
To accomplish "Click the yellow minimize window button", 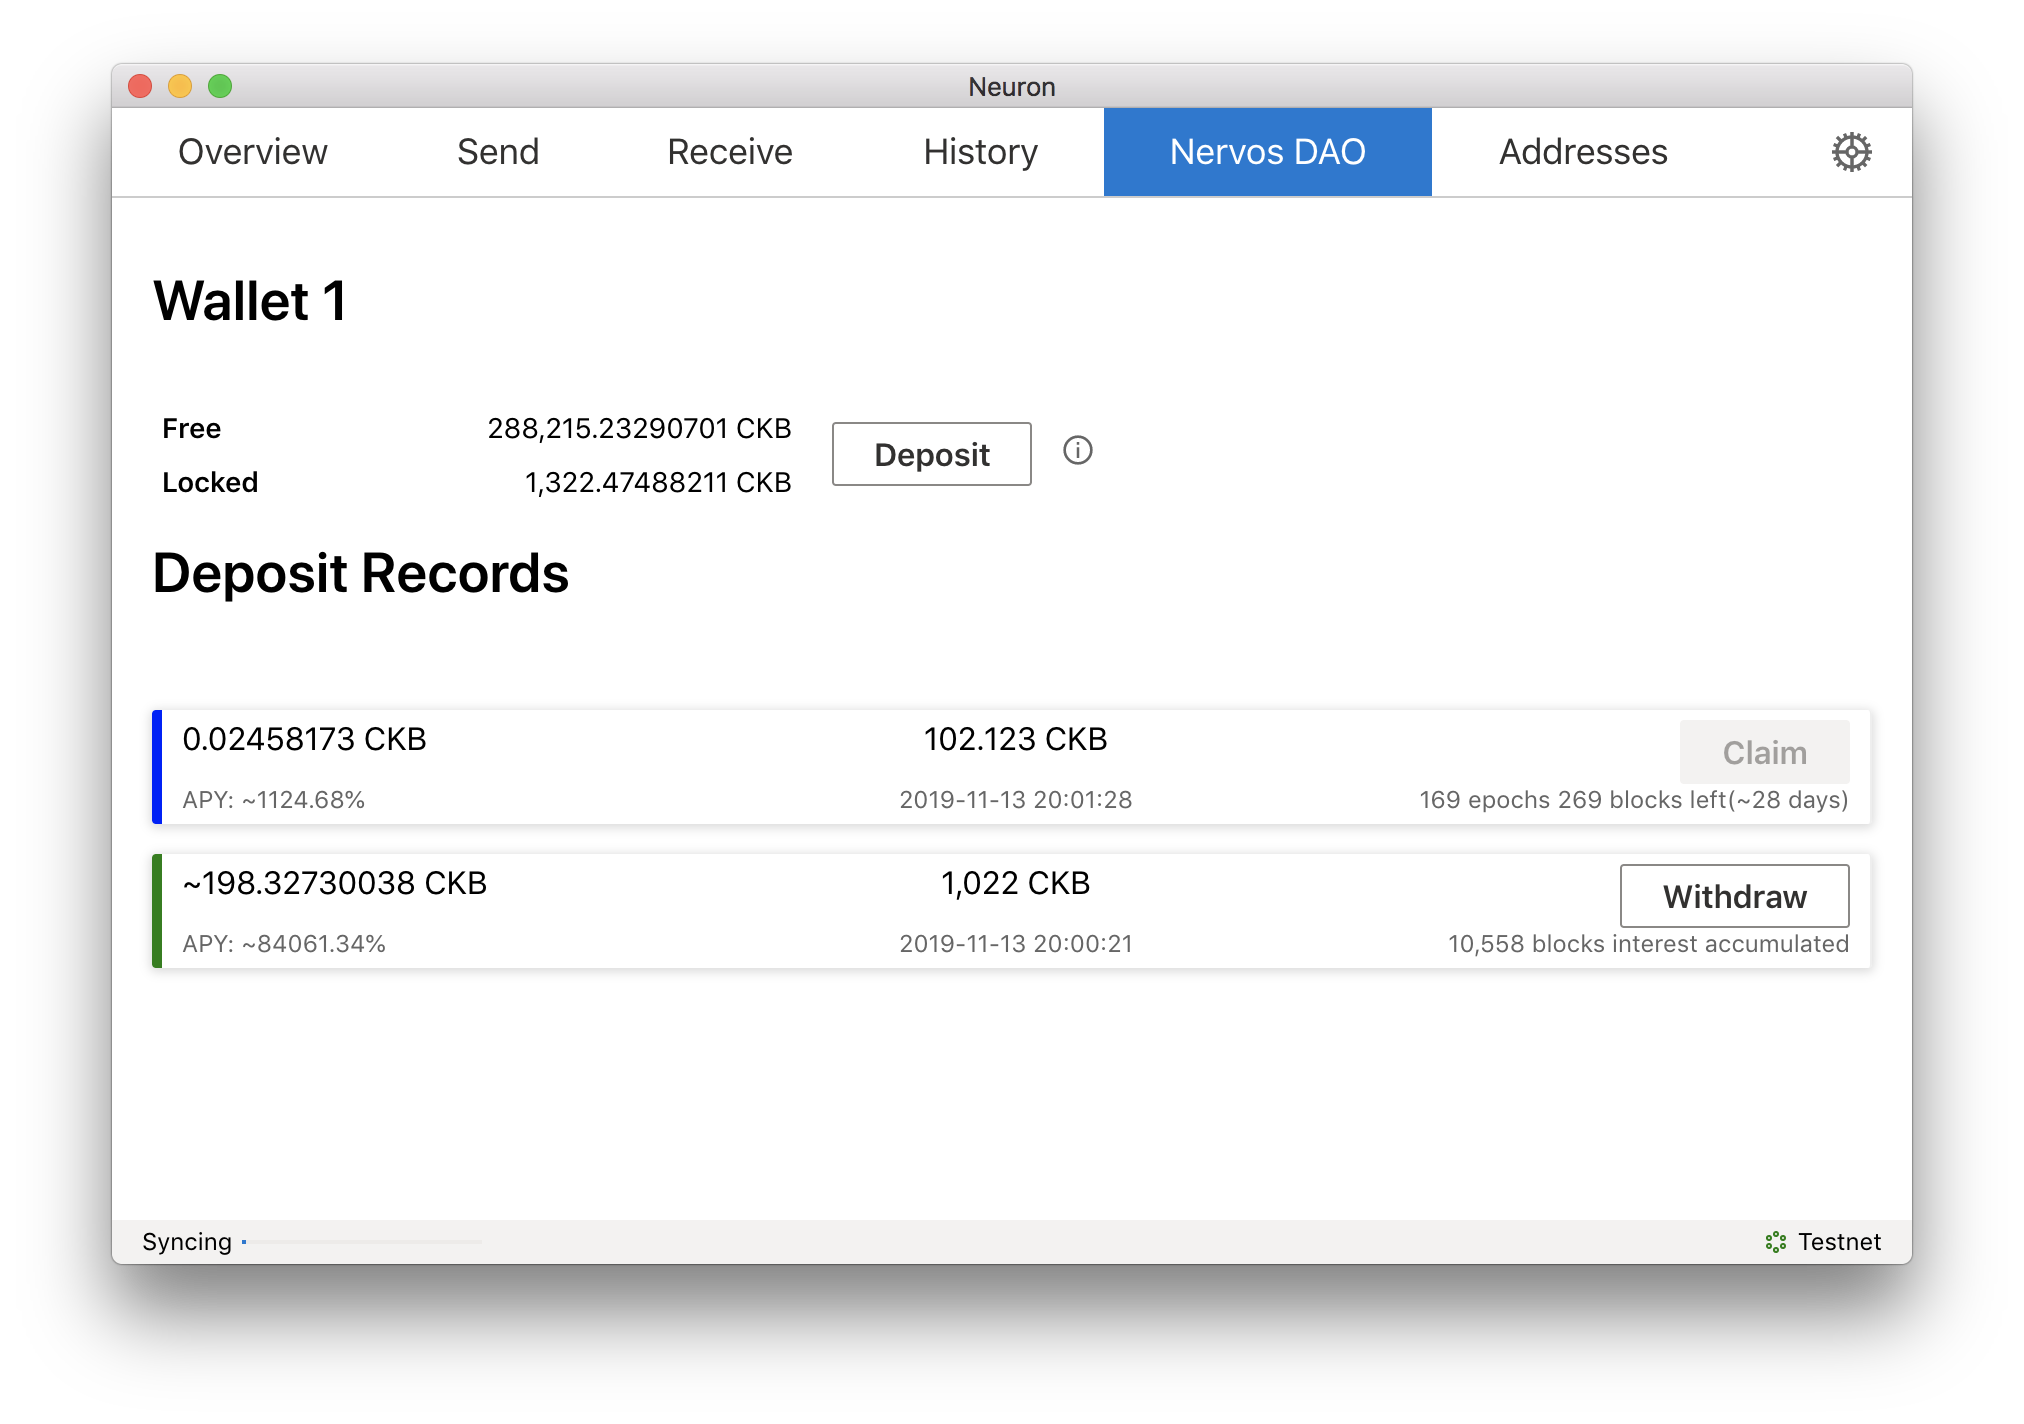I will 180,86.
